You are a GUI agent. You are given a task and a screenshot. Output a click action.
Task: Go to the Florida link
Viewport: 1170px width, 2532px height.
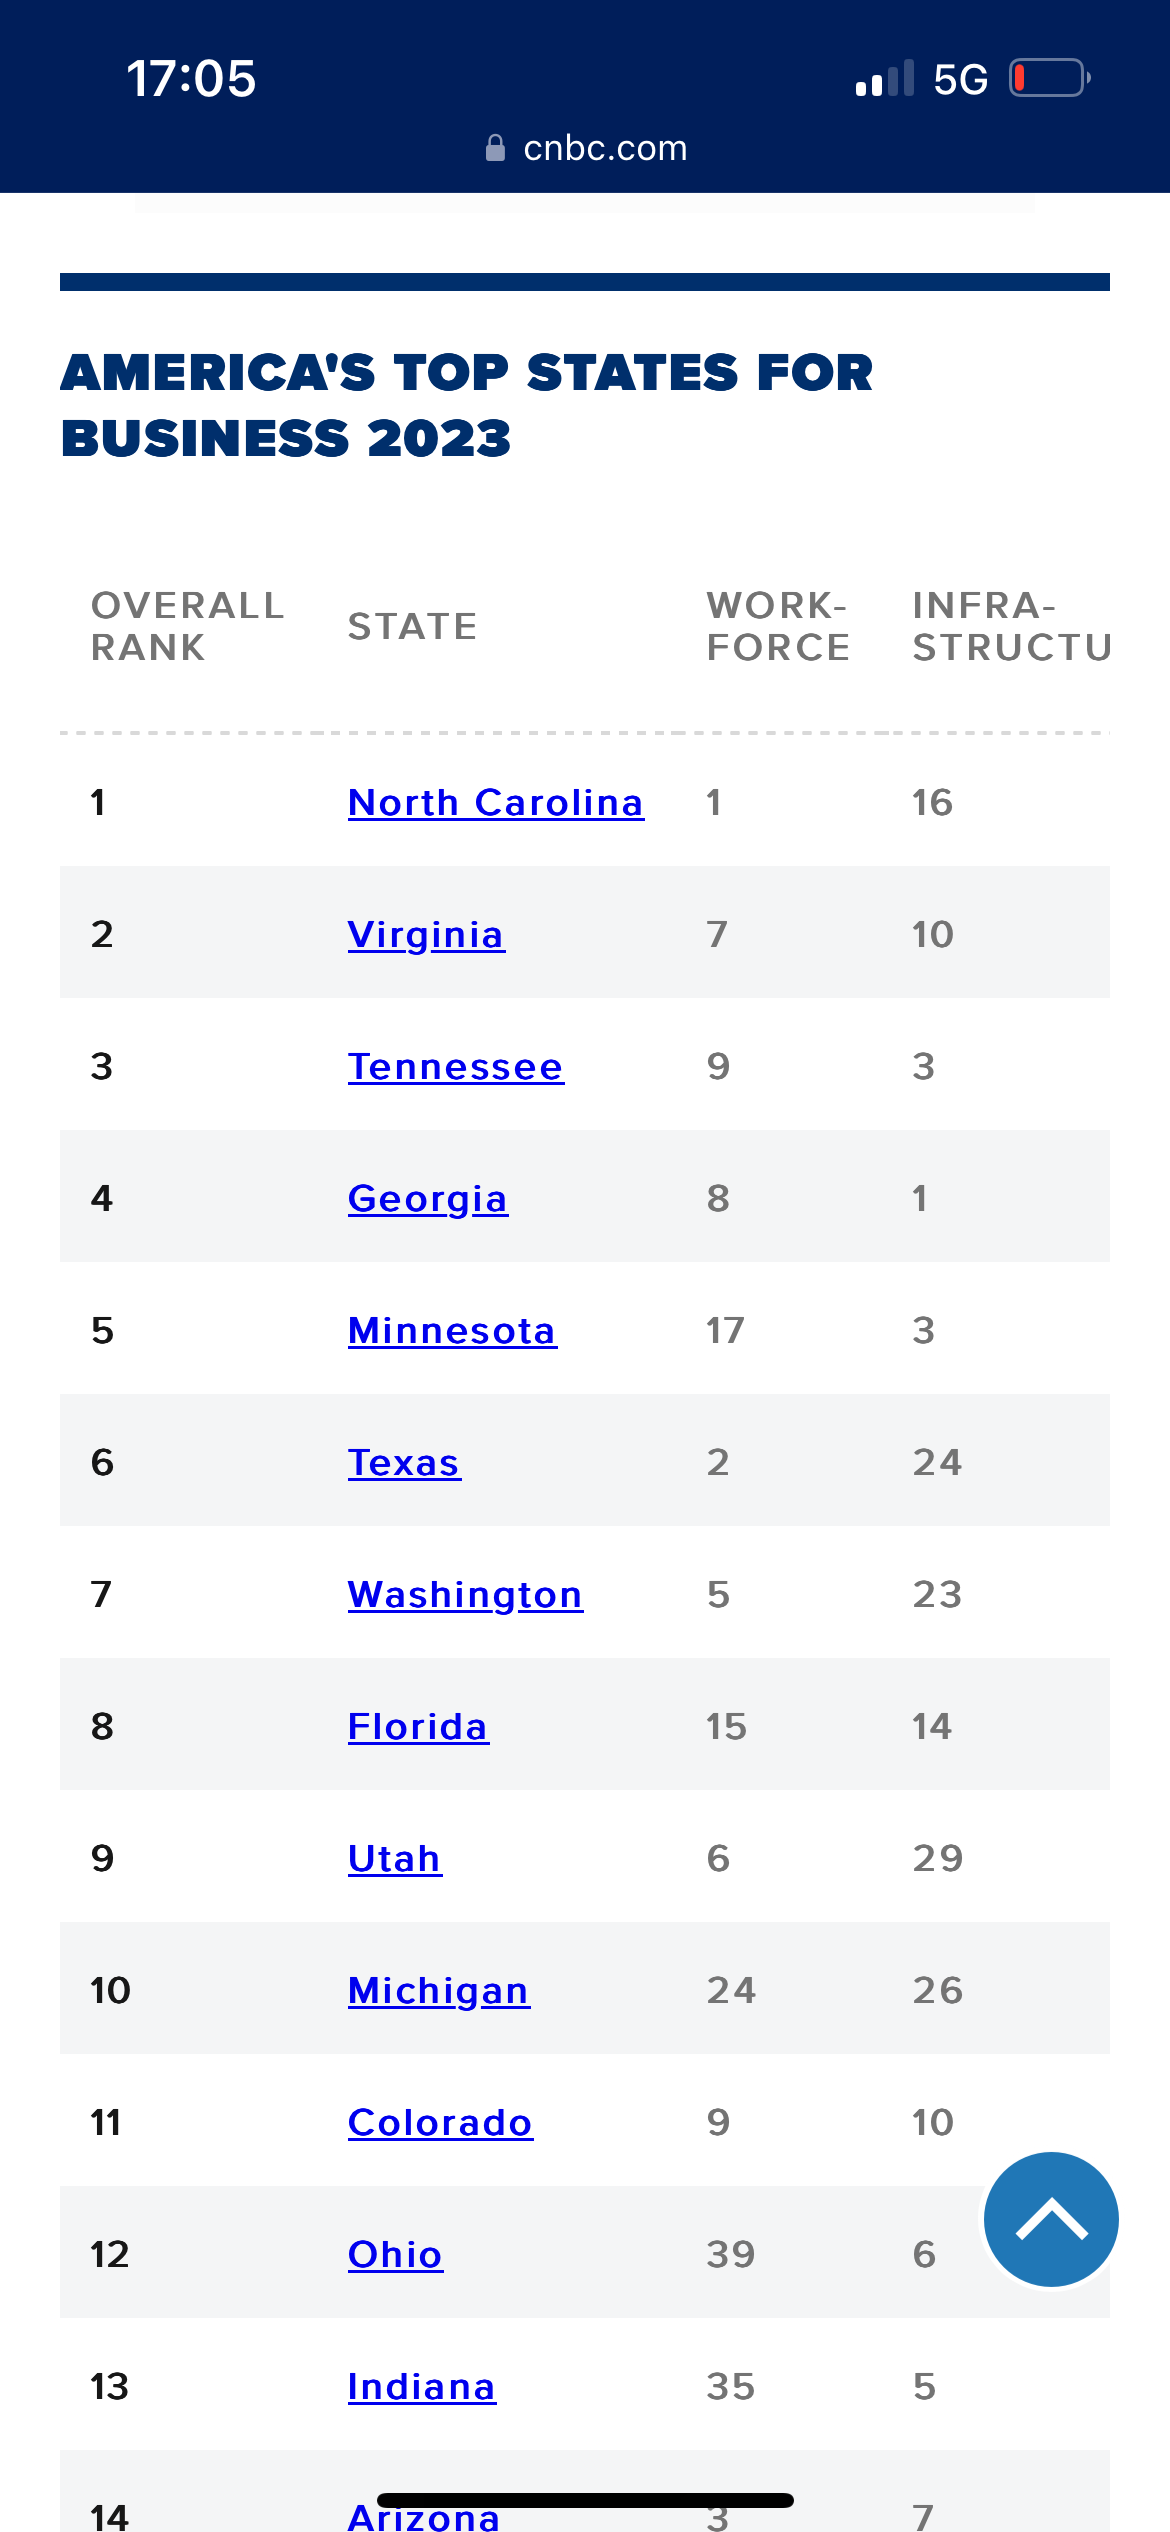point(418,1726)
